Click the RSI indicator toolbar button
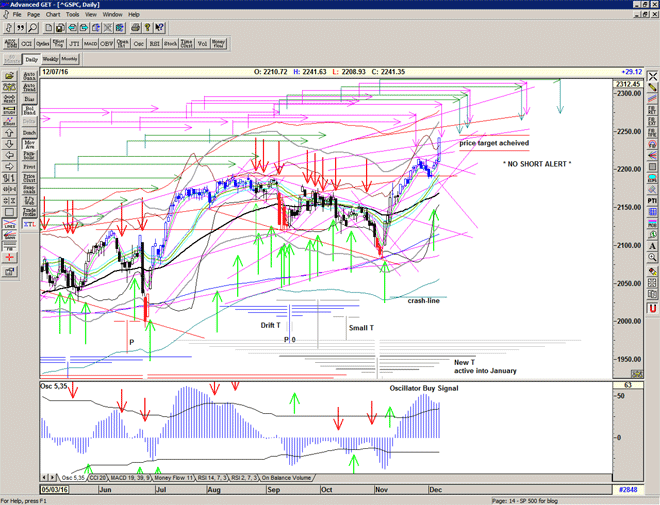660x505 pixels. 154,43
